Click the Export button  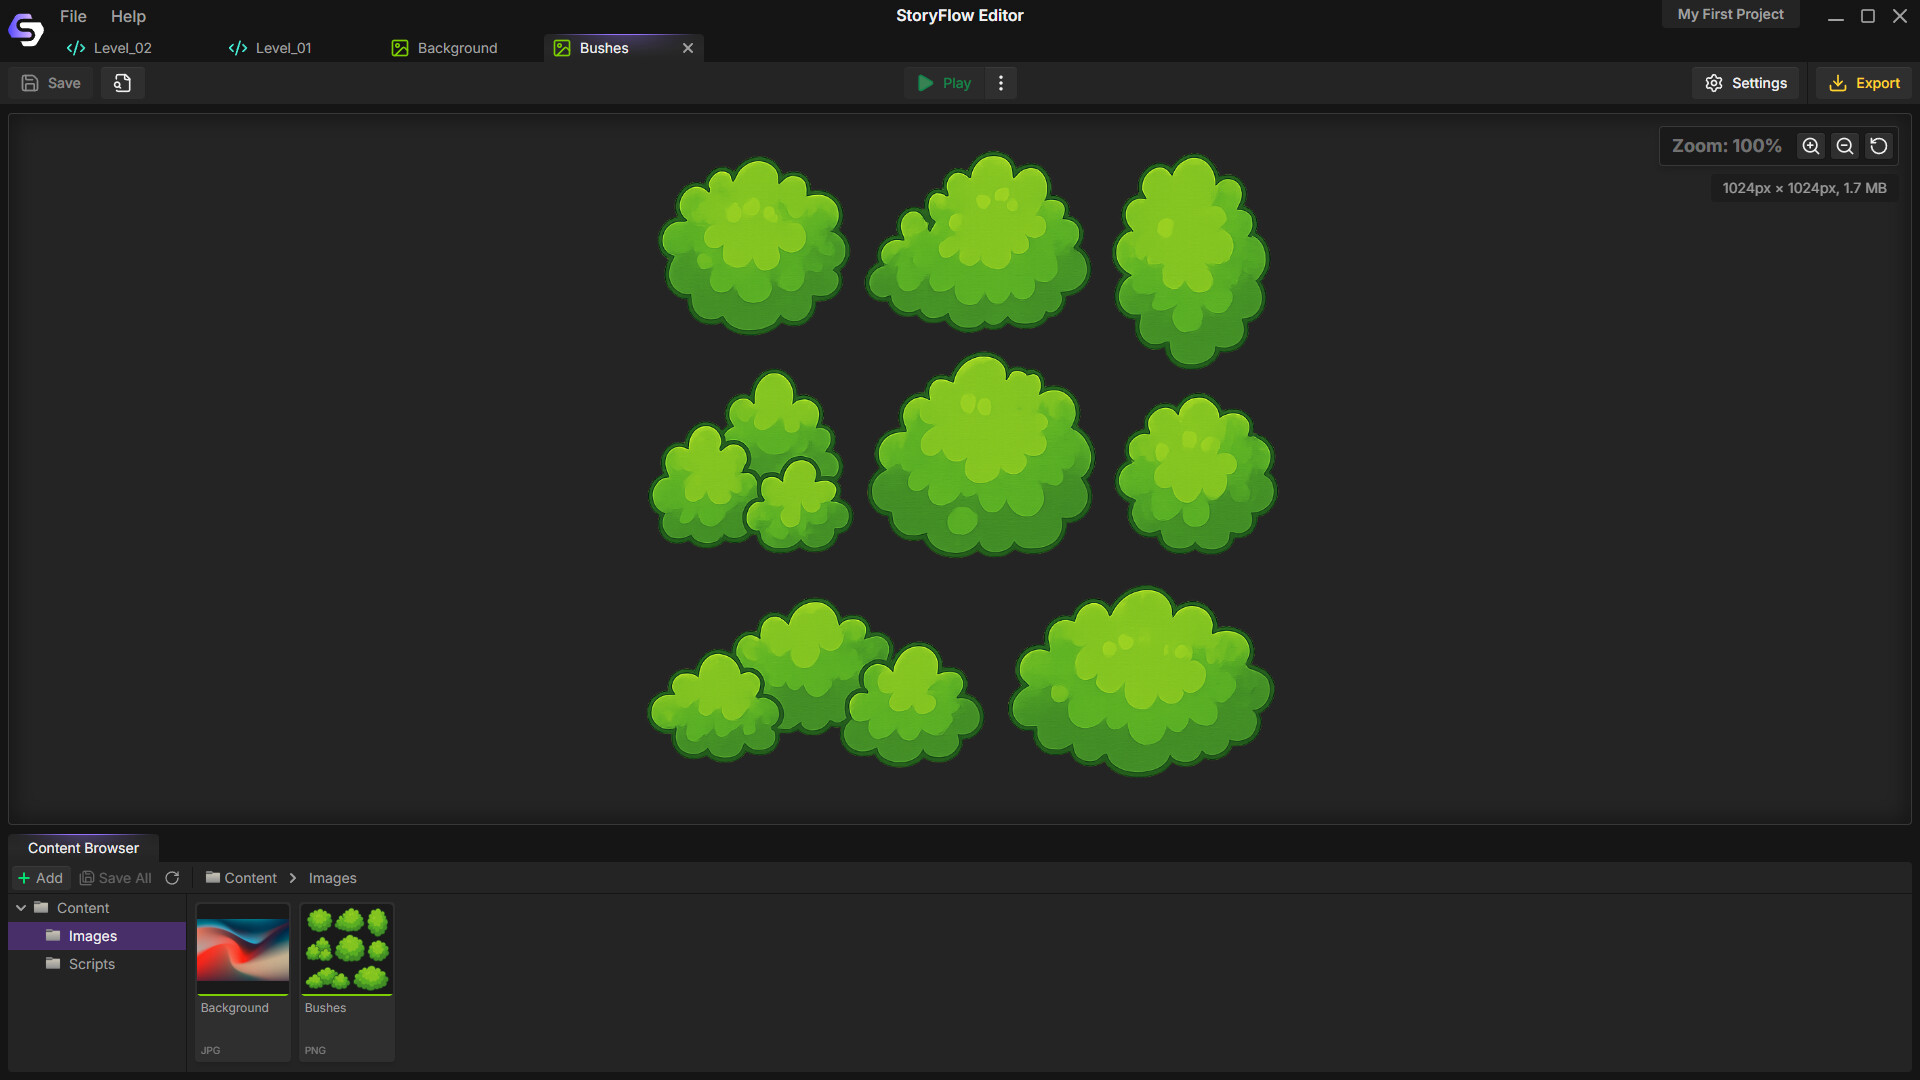1864,83
